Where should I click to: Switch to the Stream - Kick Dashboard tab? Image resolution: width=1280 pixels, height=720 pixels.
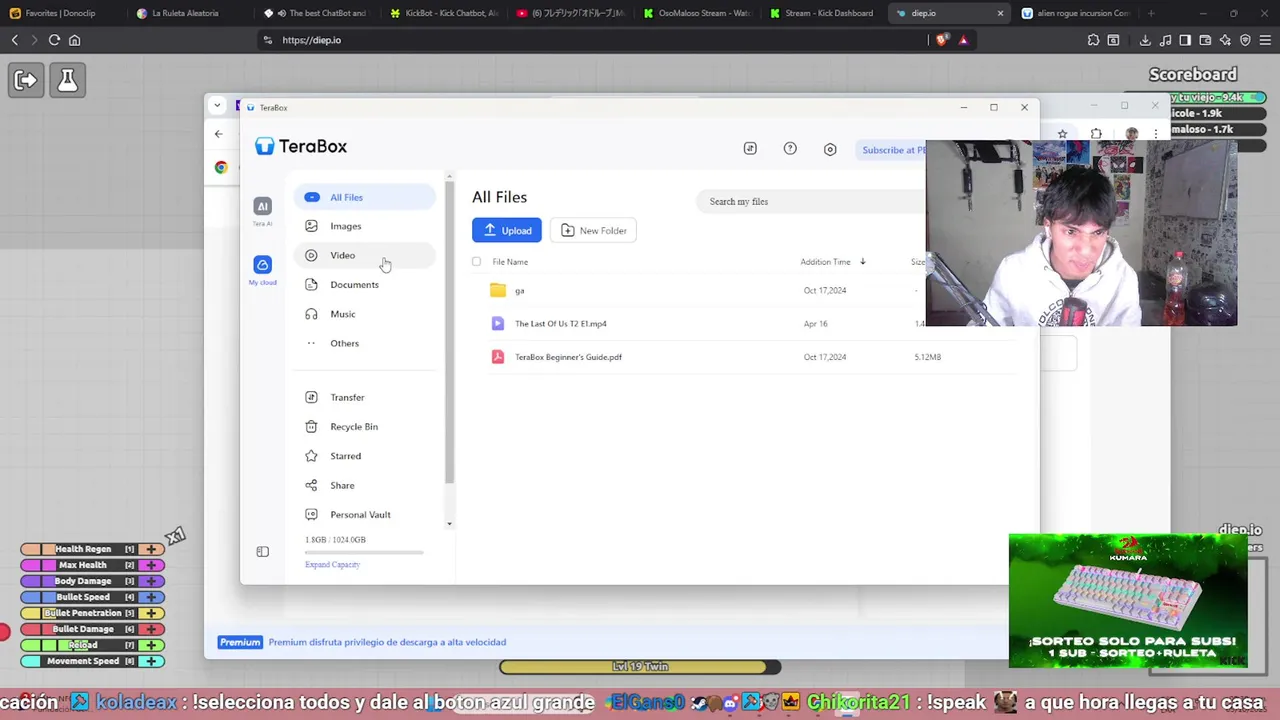point(821,13)
